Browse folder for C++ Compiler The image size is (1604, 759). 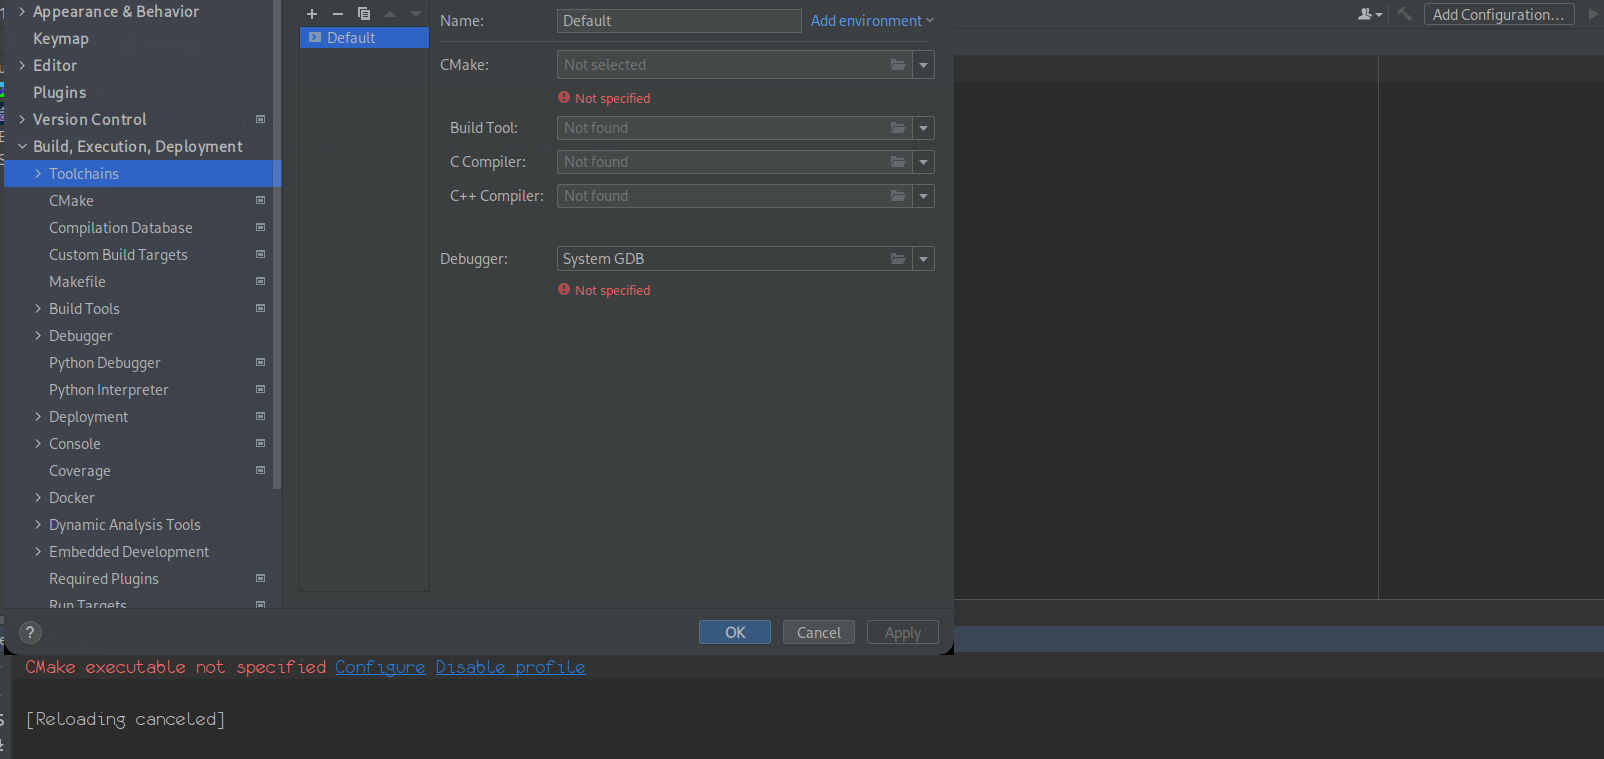tap(898, 196)
